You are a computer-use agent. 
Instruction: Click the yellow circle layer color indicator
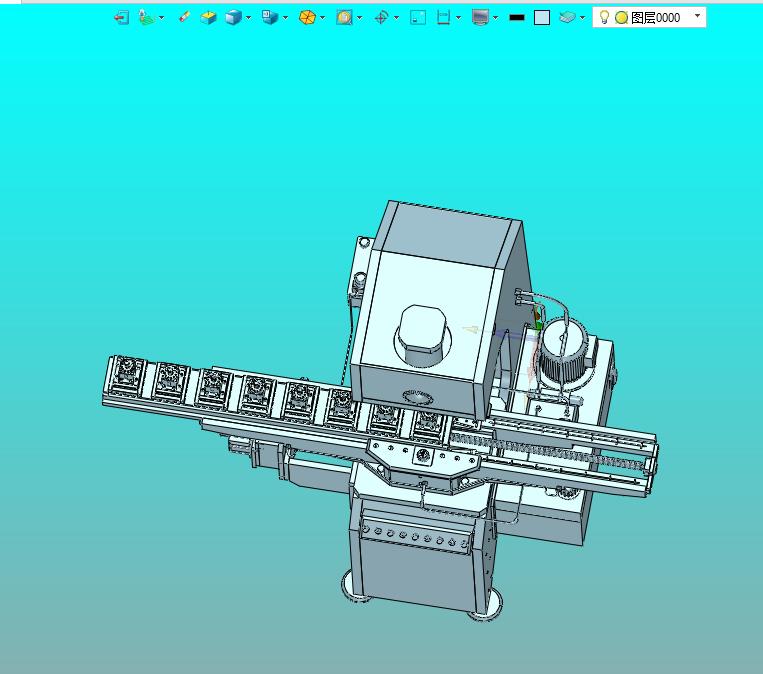pos(621,18)
